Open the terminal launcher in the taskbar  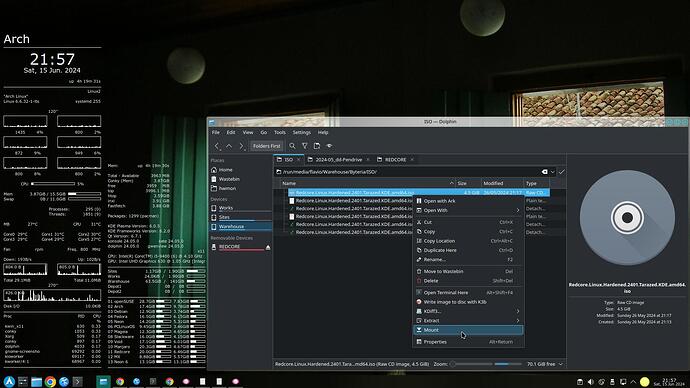77,382
